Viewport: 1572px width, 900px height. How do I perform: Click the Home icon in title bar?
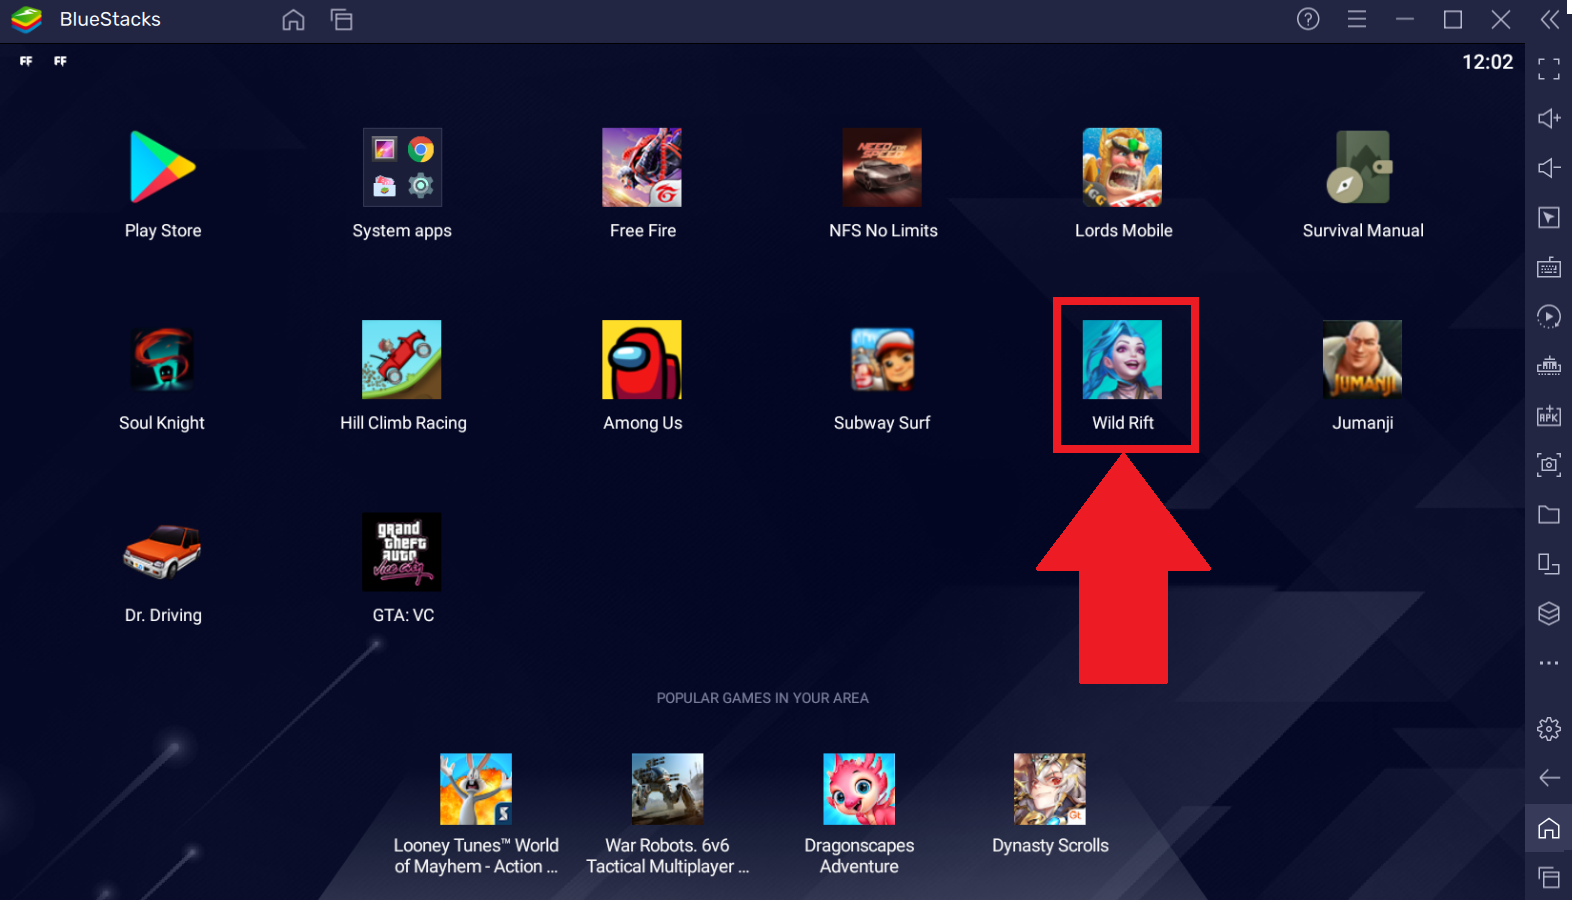293,20
